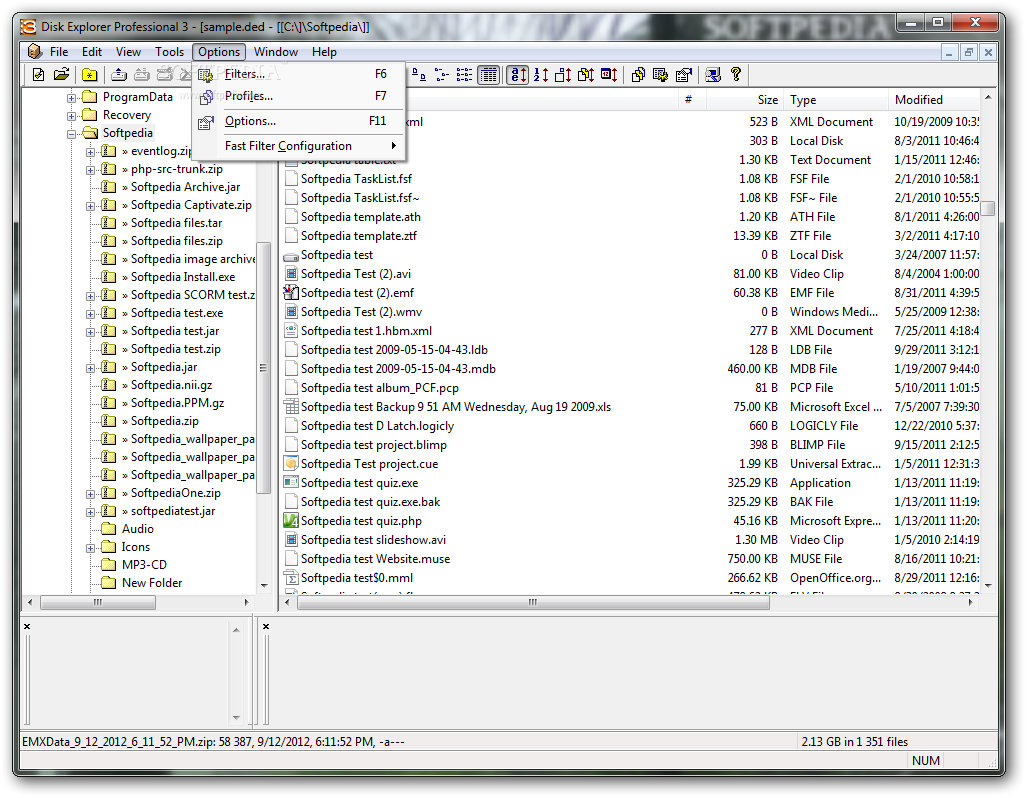Select file Softpedia TaskList.fsf
The height and width of the screenshot is (797, 1026).
[356, 179]
